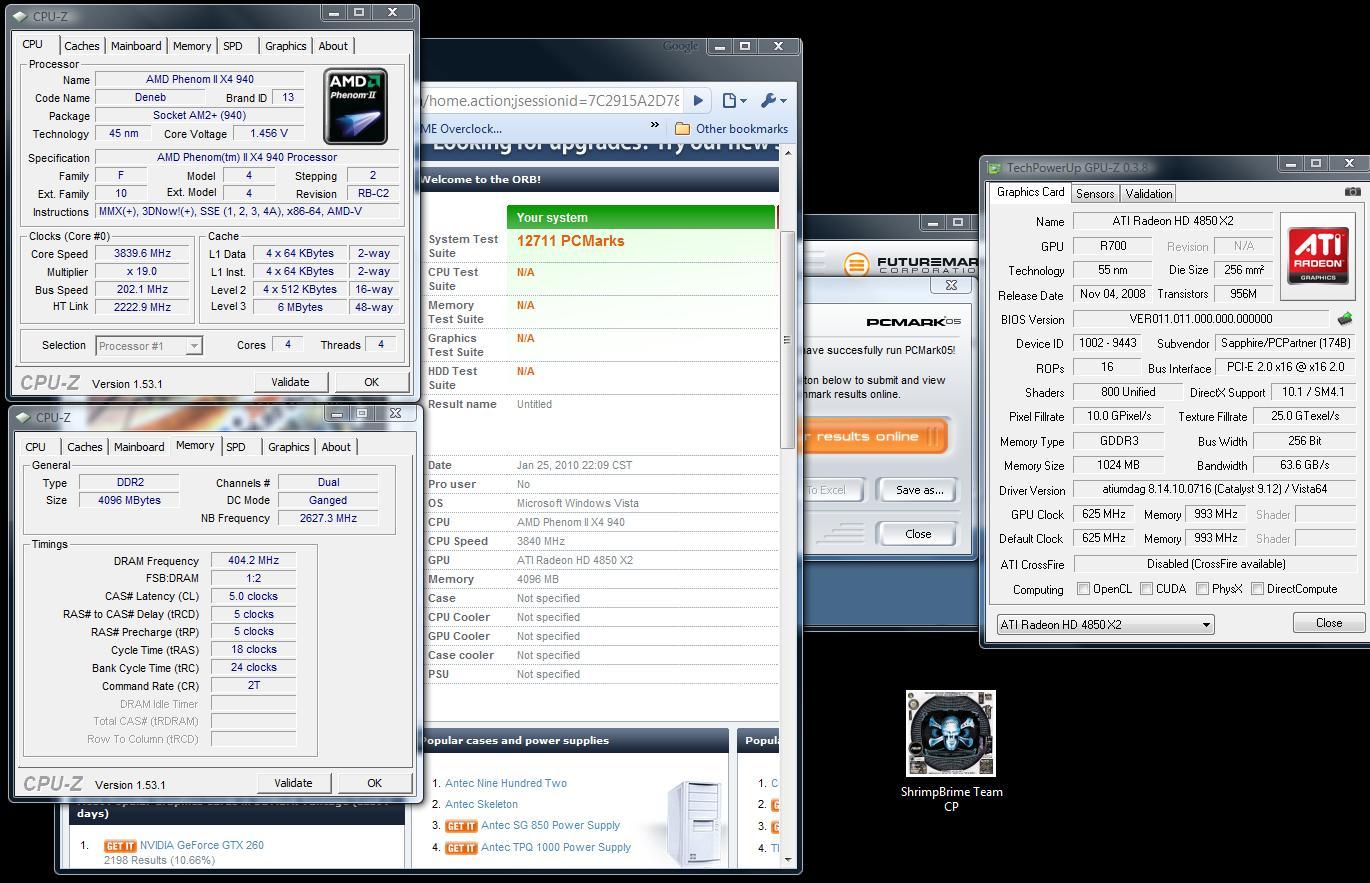The width and height of the screenshot is (1370, 883).
Task: Click the GPU-Z title bar icon
Action: point(995,168)
